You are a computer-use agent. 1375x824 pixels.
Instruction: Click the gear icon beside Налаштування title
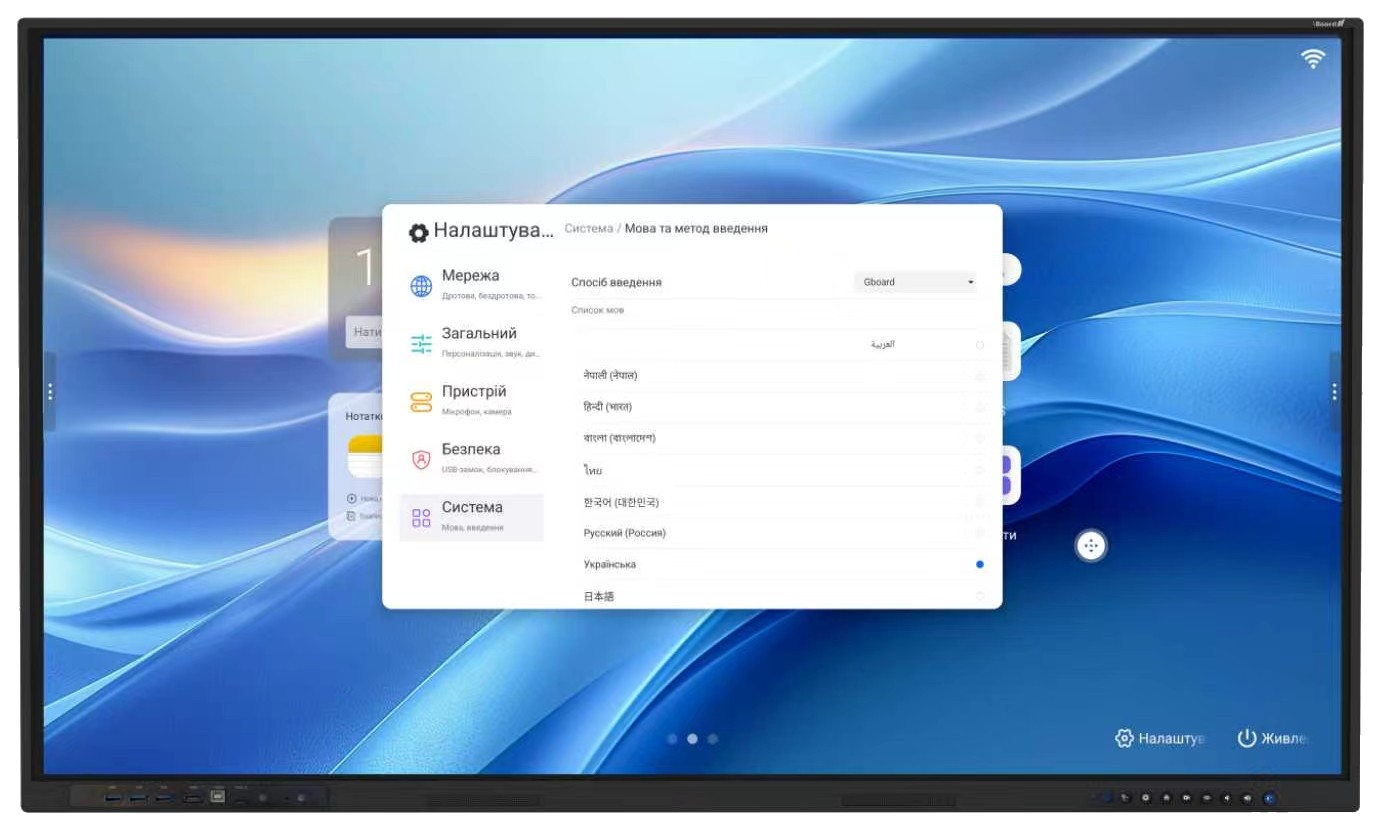click(x=418, y=233)
